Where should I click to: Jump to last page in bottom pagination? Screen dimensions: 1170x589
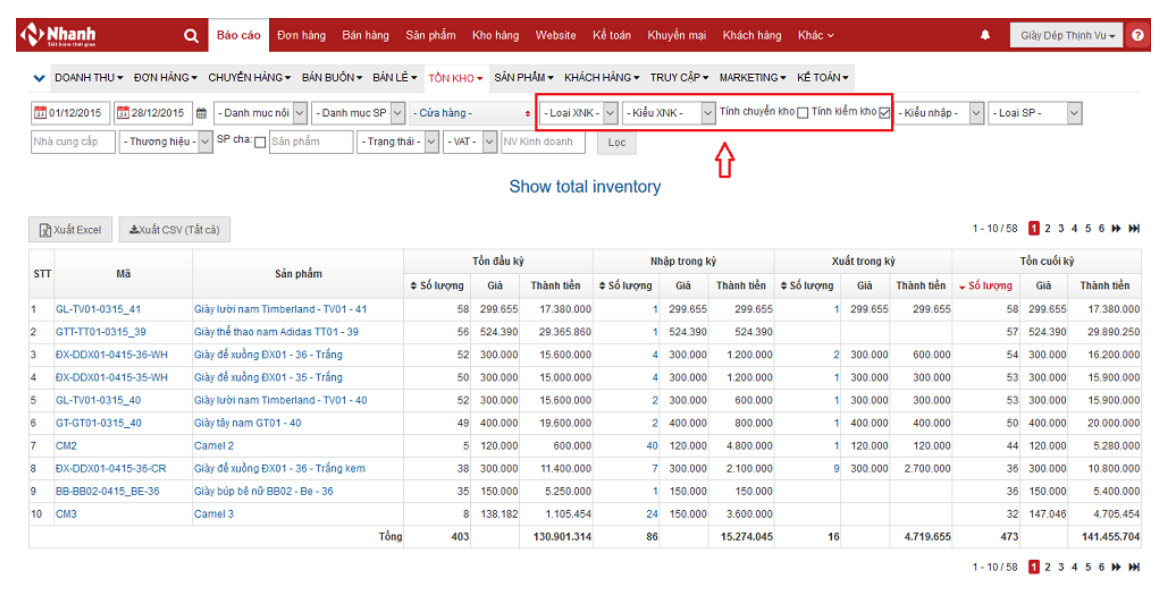1134,567
